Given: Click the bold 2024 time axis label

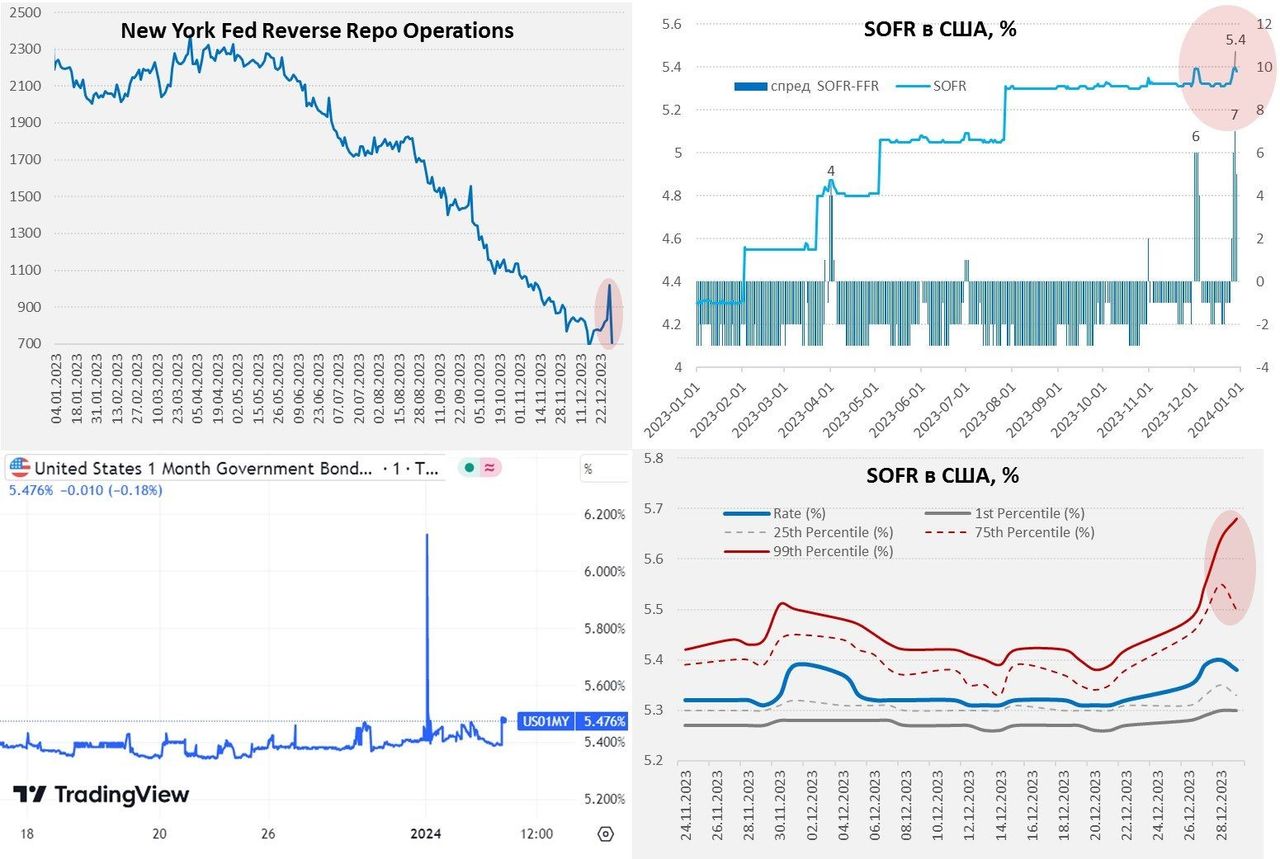Looking at the screenshot, I should click(x=426, y=833).
